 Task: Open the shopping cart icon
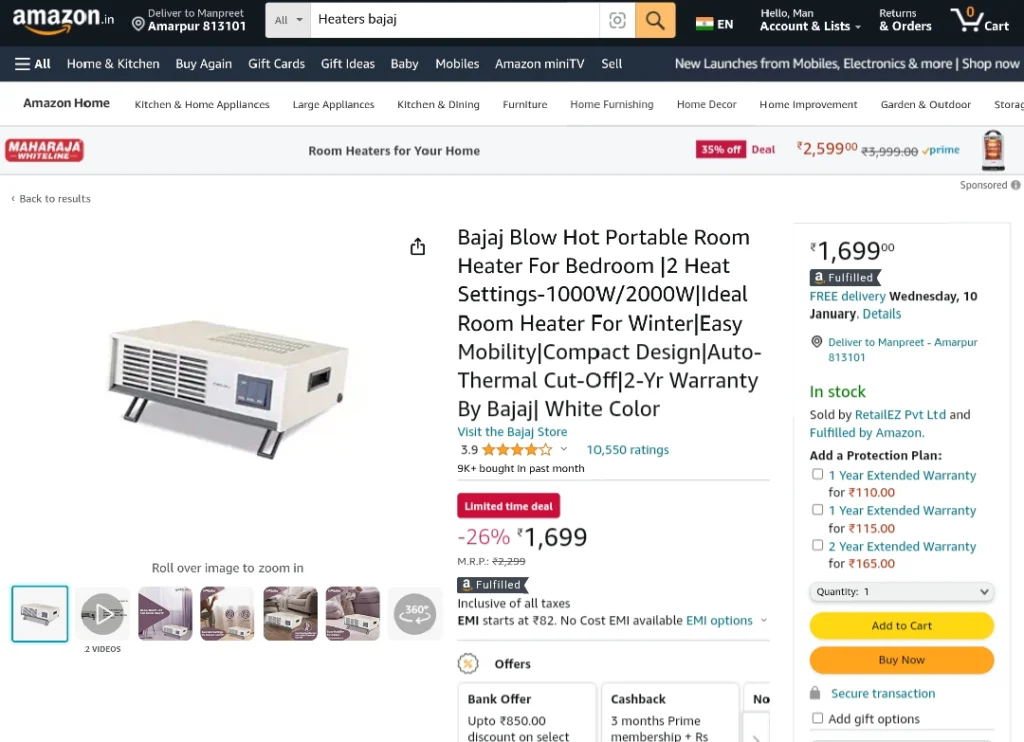click(980, 20)
